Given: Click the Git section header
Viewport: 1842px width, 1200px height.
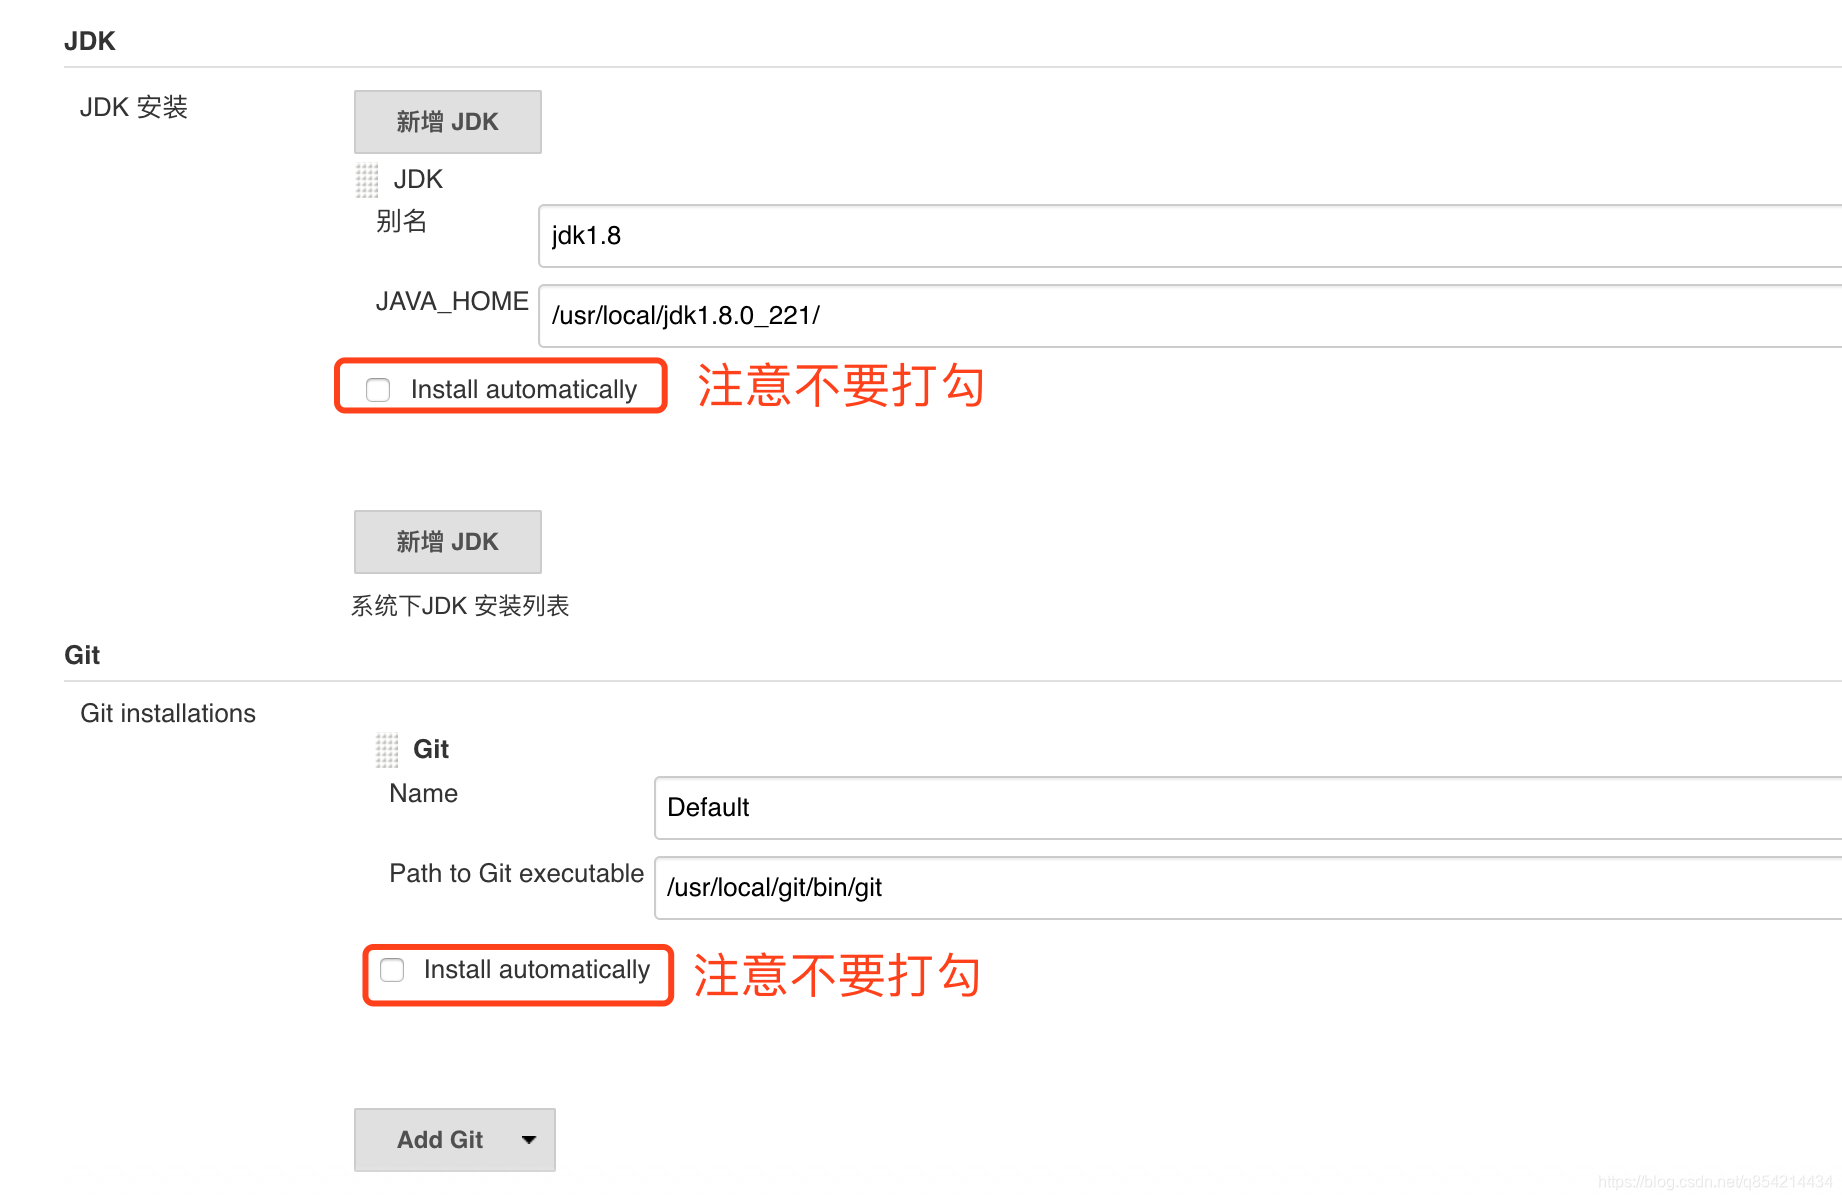Looking at the screenshot, I should [81, 654].
